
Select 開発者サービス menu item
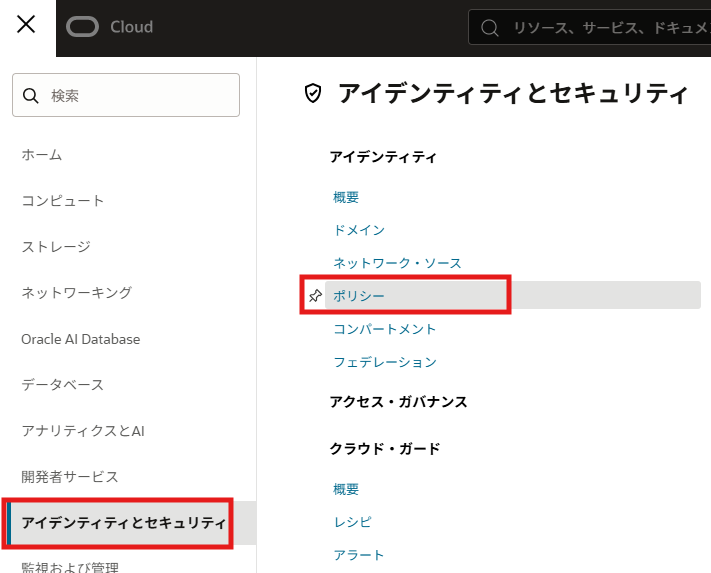pyautogui.click(x=70, y=477)
